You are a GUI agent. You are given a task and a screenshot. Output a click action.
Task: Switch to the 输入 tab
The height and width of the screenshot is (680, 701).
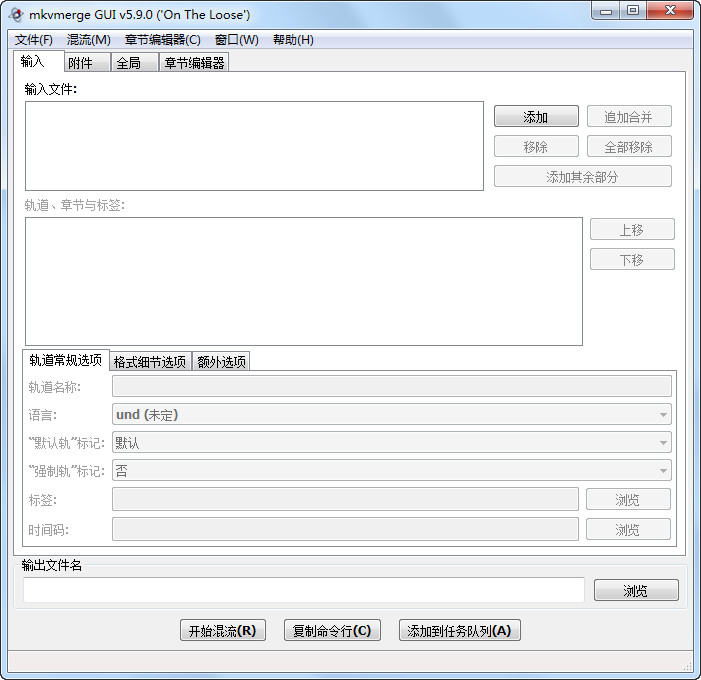(38, 61)
